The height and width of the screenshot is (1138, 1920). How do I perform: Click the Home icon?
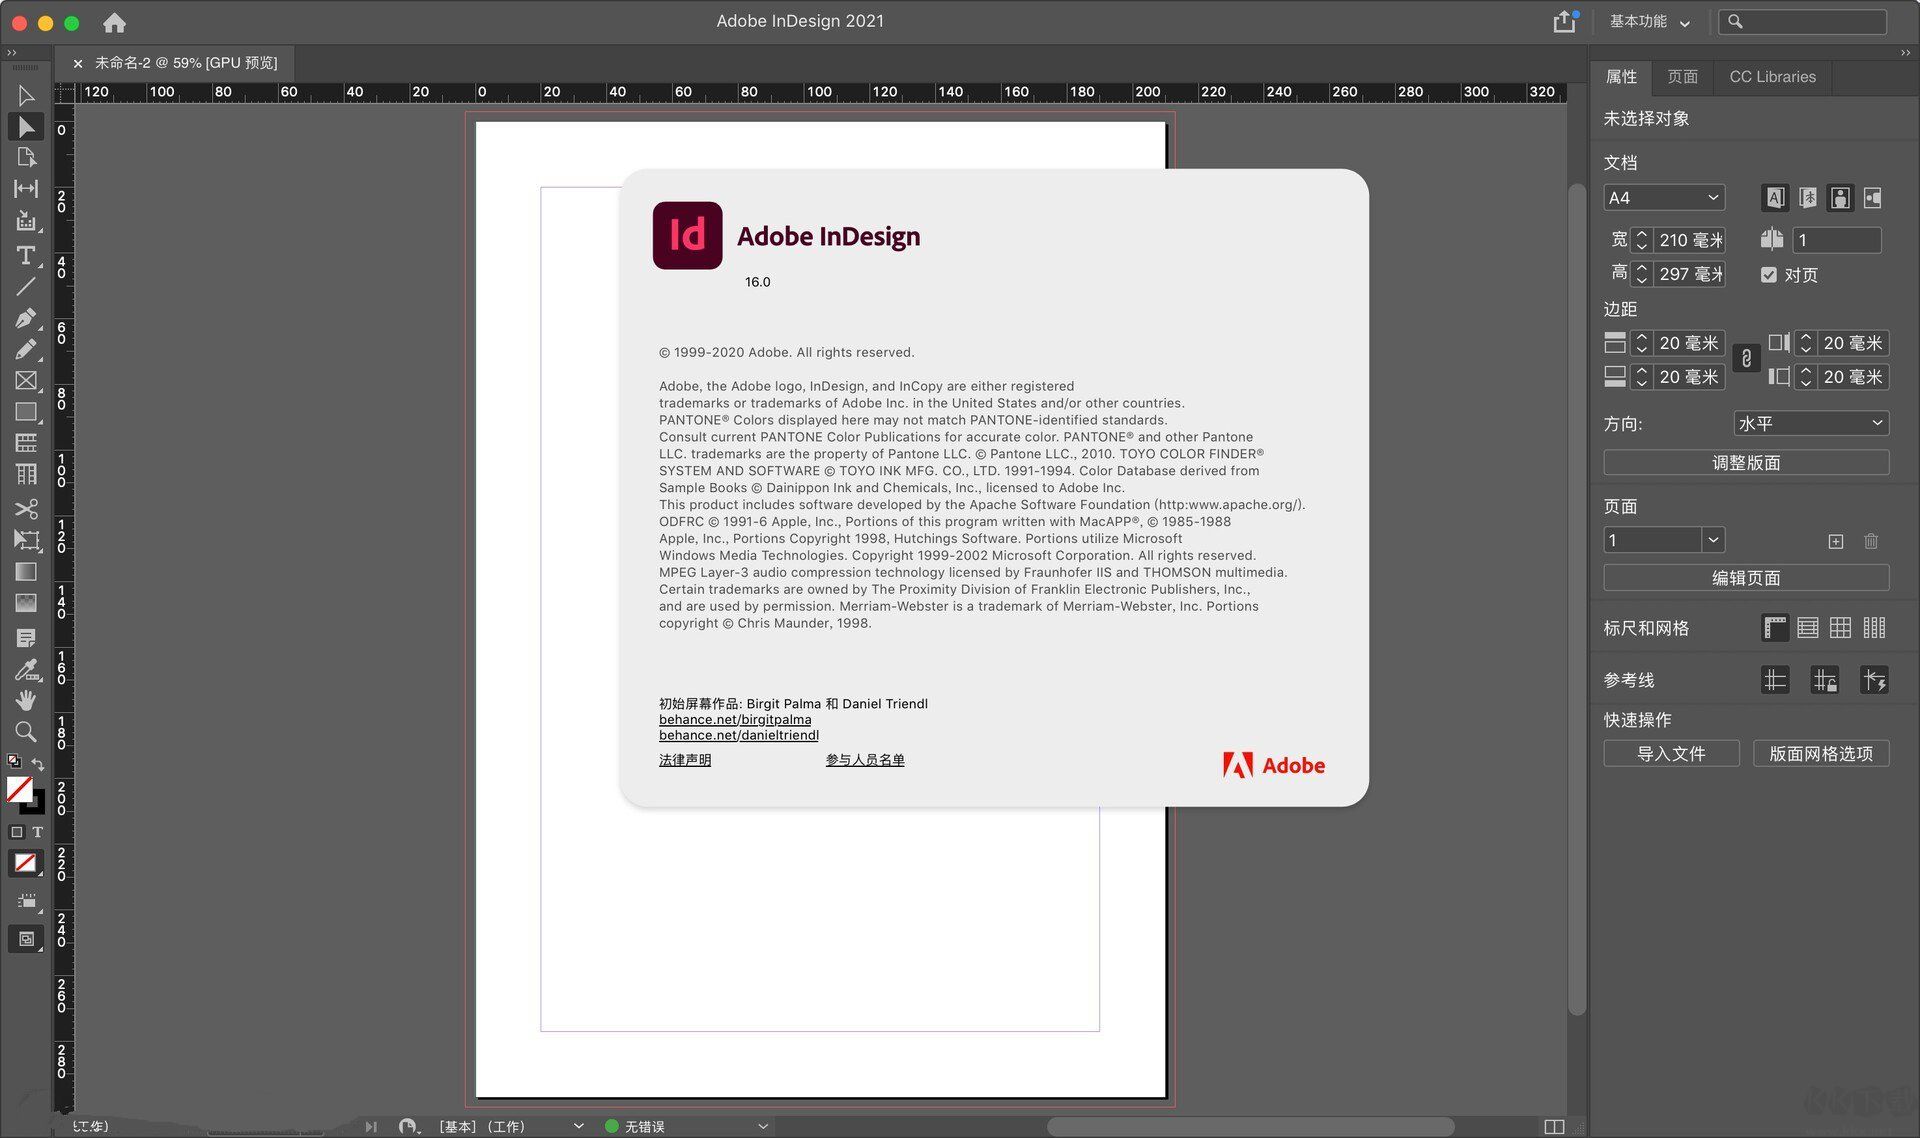[x=114, y=22]
